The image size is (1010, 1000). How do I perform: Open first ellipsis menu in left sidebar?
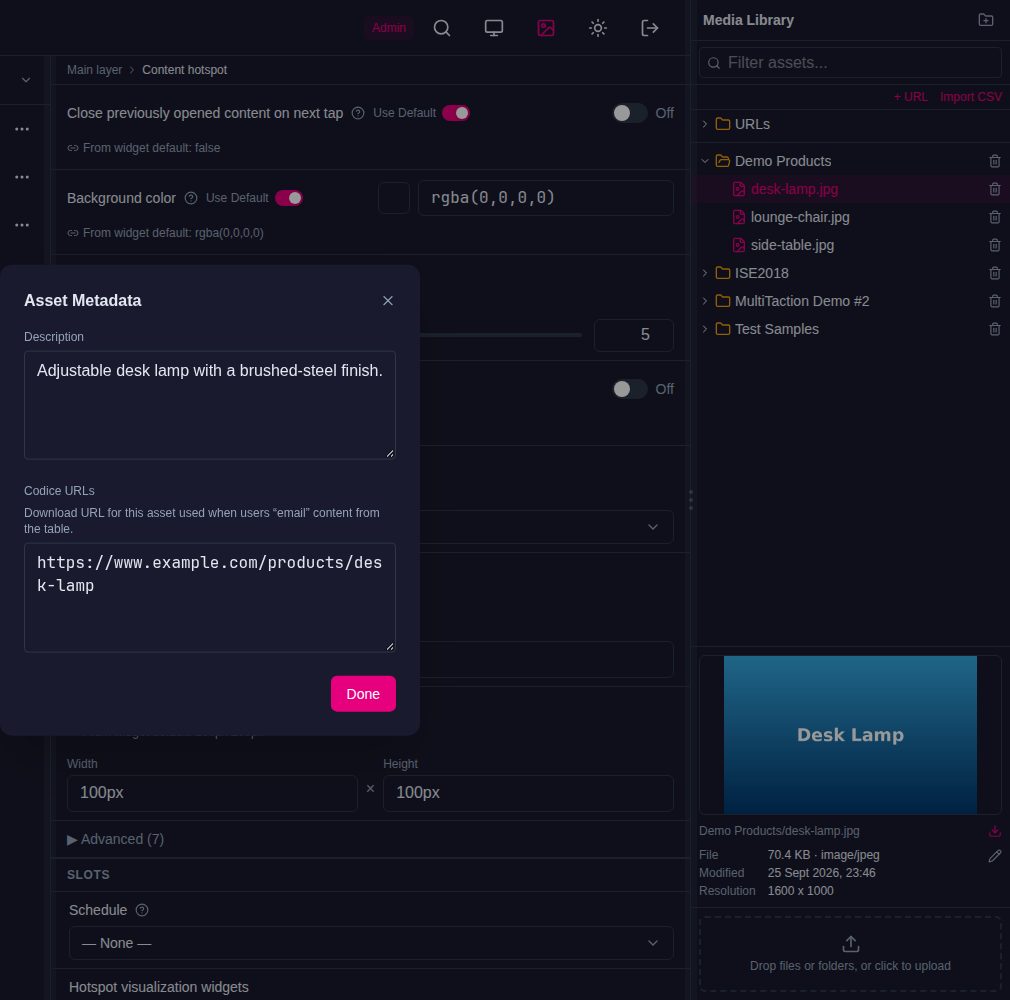click(x=22, y=129)
